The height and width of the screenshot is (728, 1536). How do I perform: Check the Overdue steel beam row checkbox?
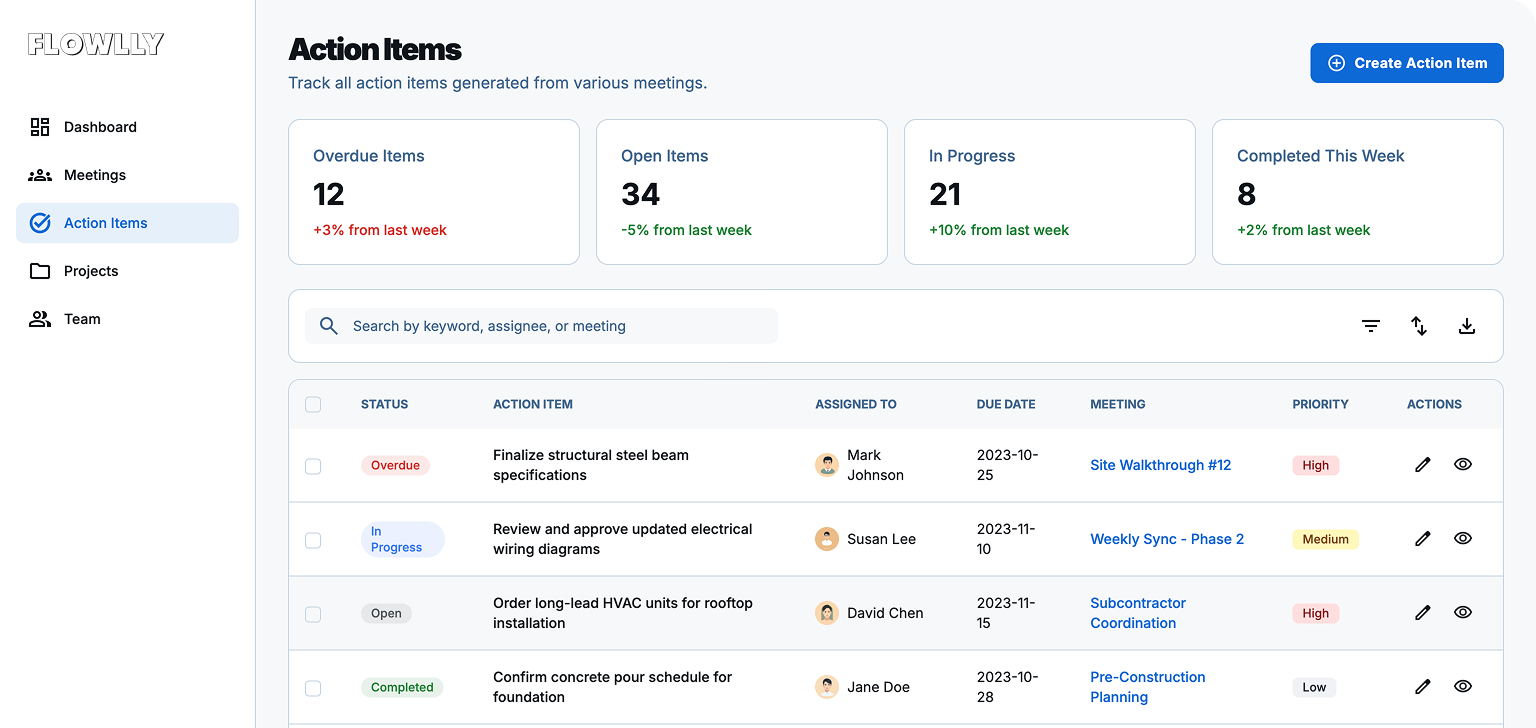[x=313, y=466]
